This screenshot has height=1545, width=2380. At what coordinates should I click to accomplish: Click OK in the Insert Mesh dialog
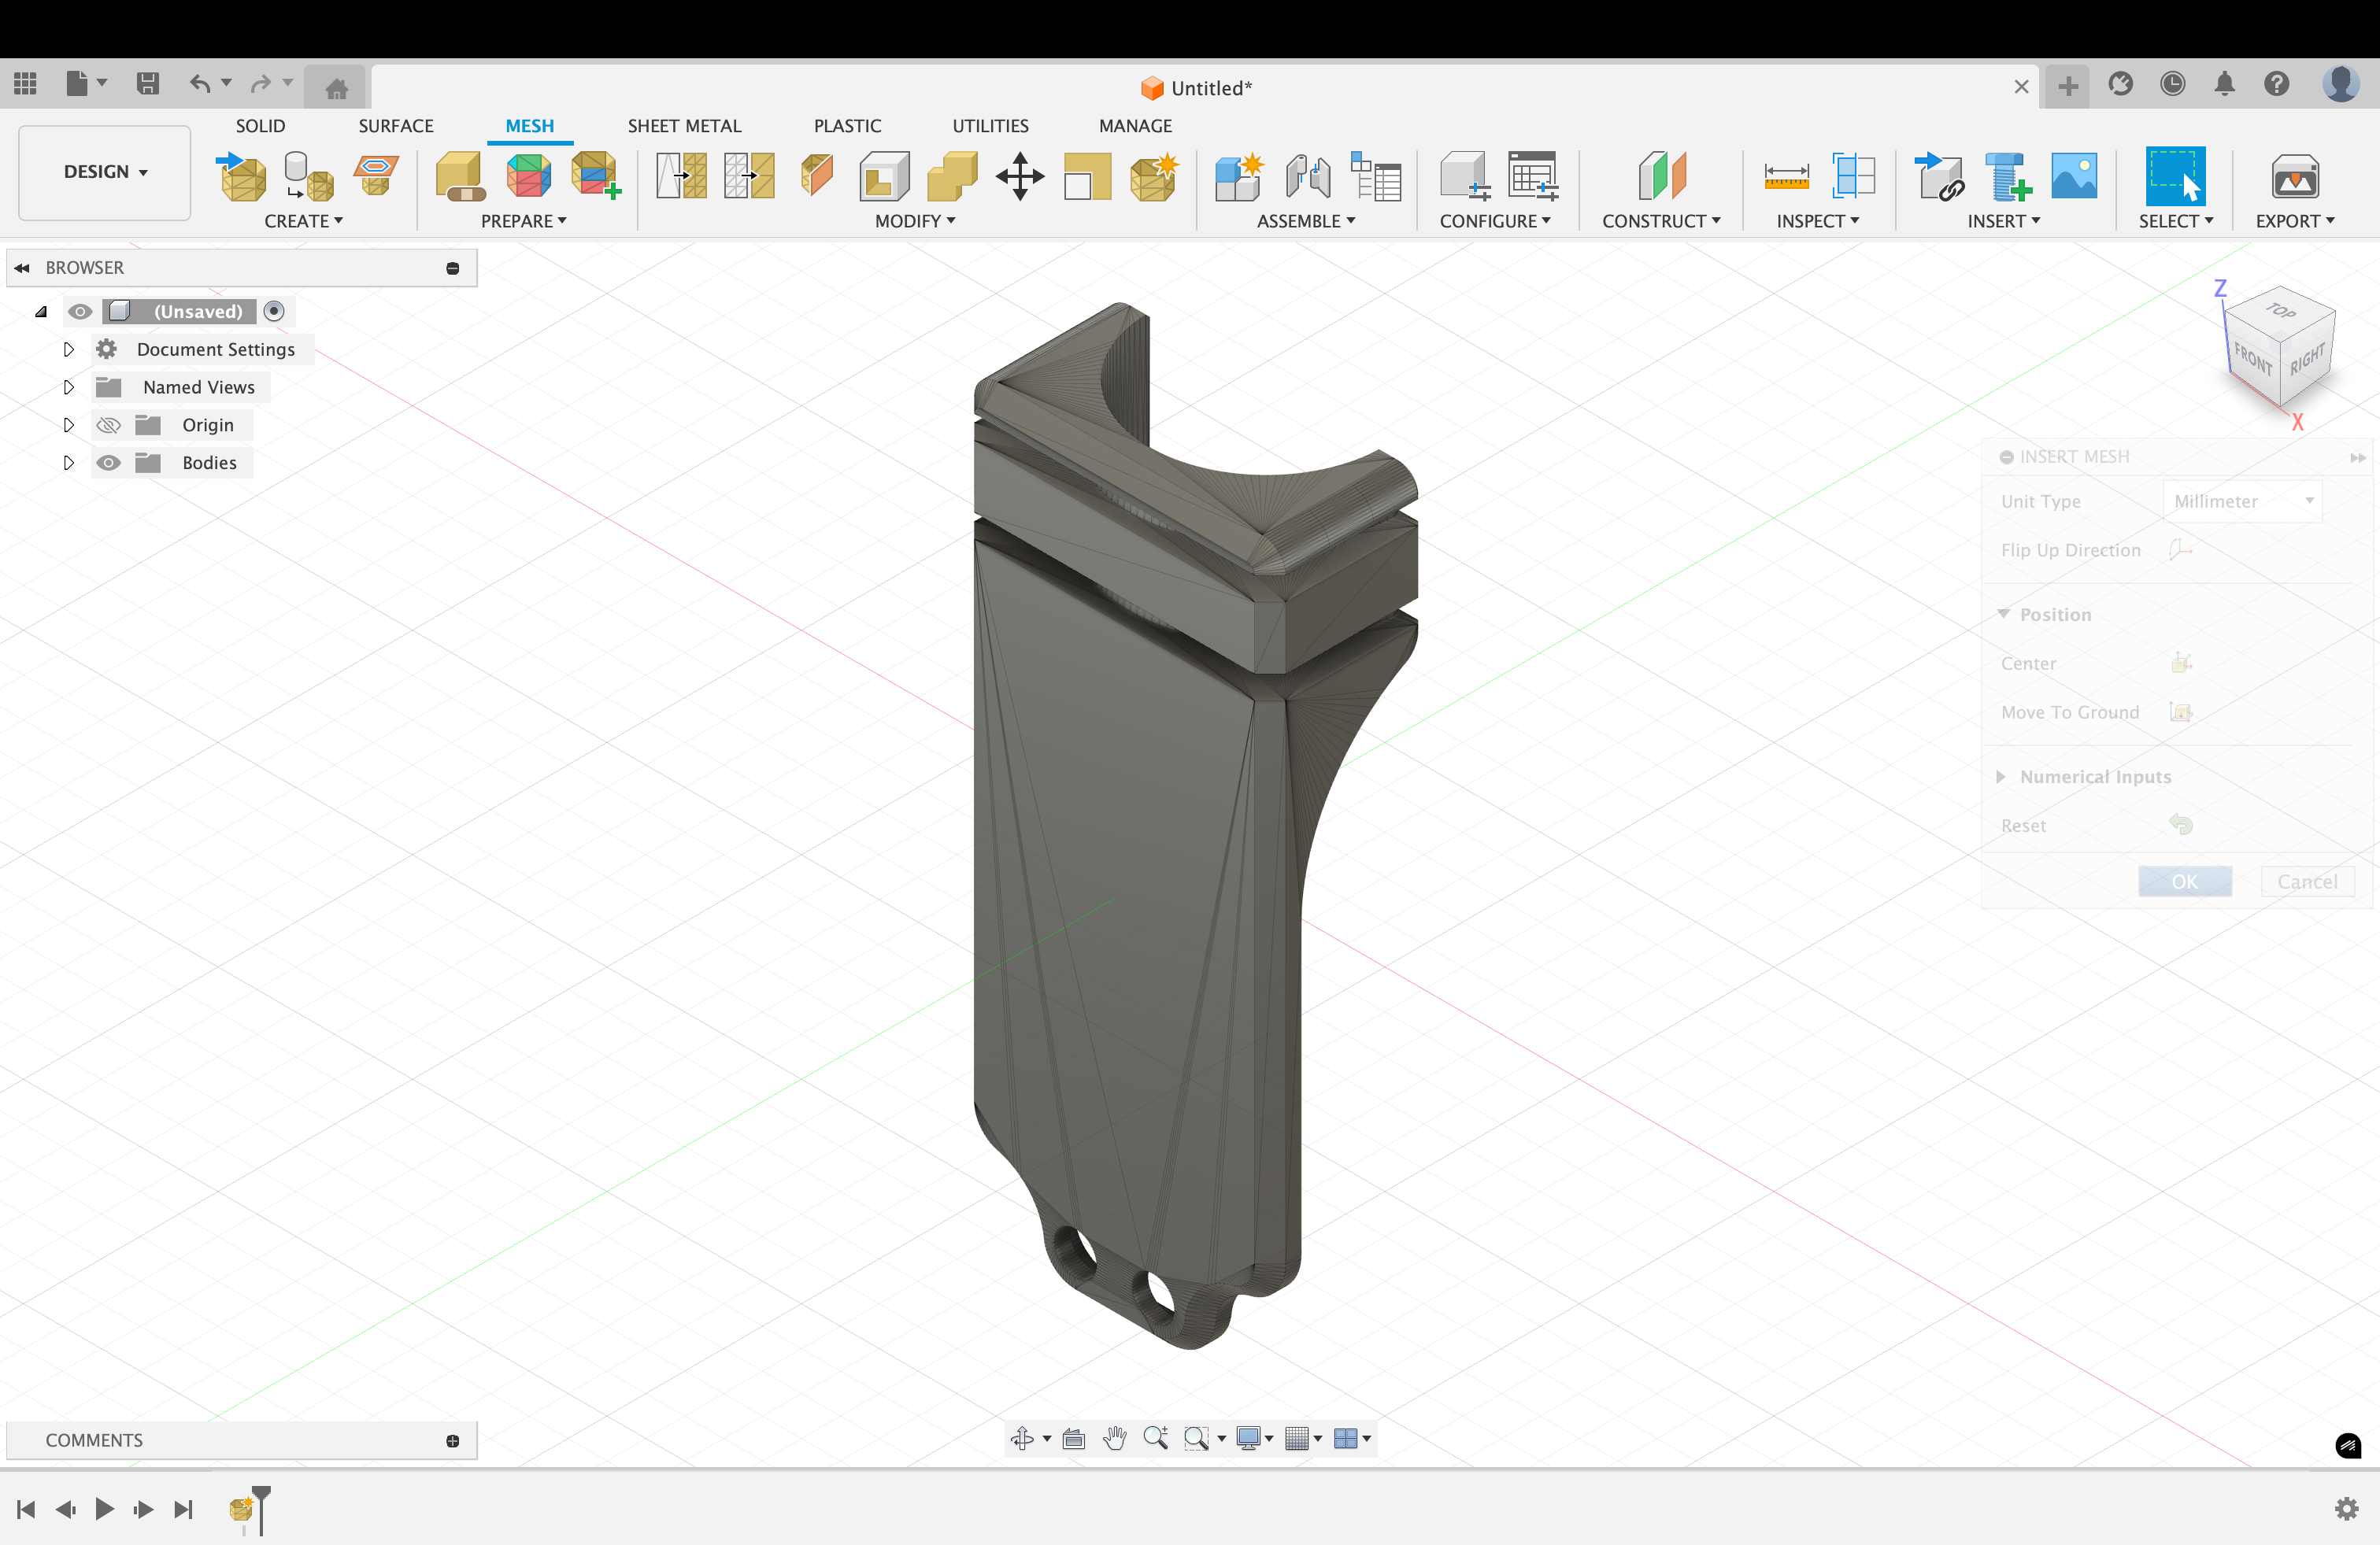coord(2185,881)
